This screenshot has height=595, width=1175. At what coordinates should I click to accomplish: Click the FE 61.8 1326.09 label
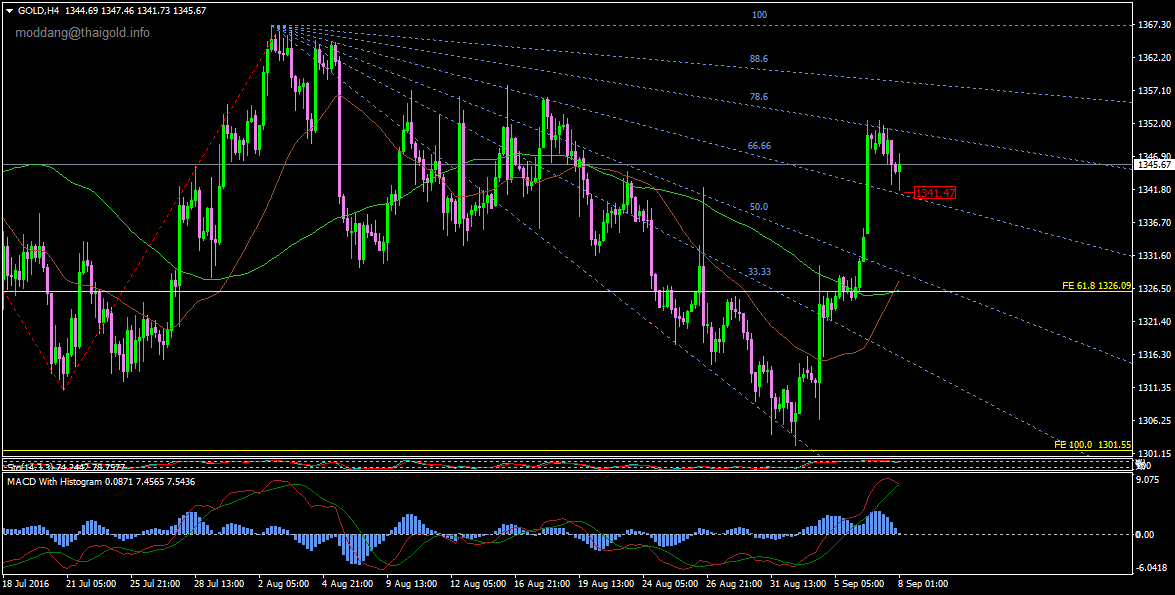(1096, 286)
